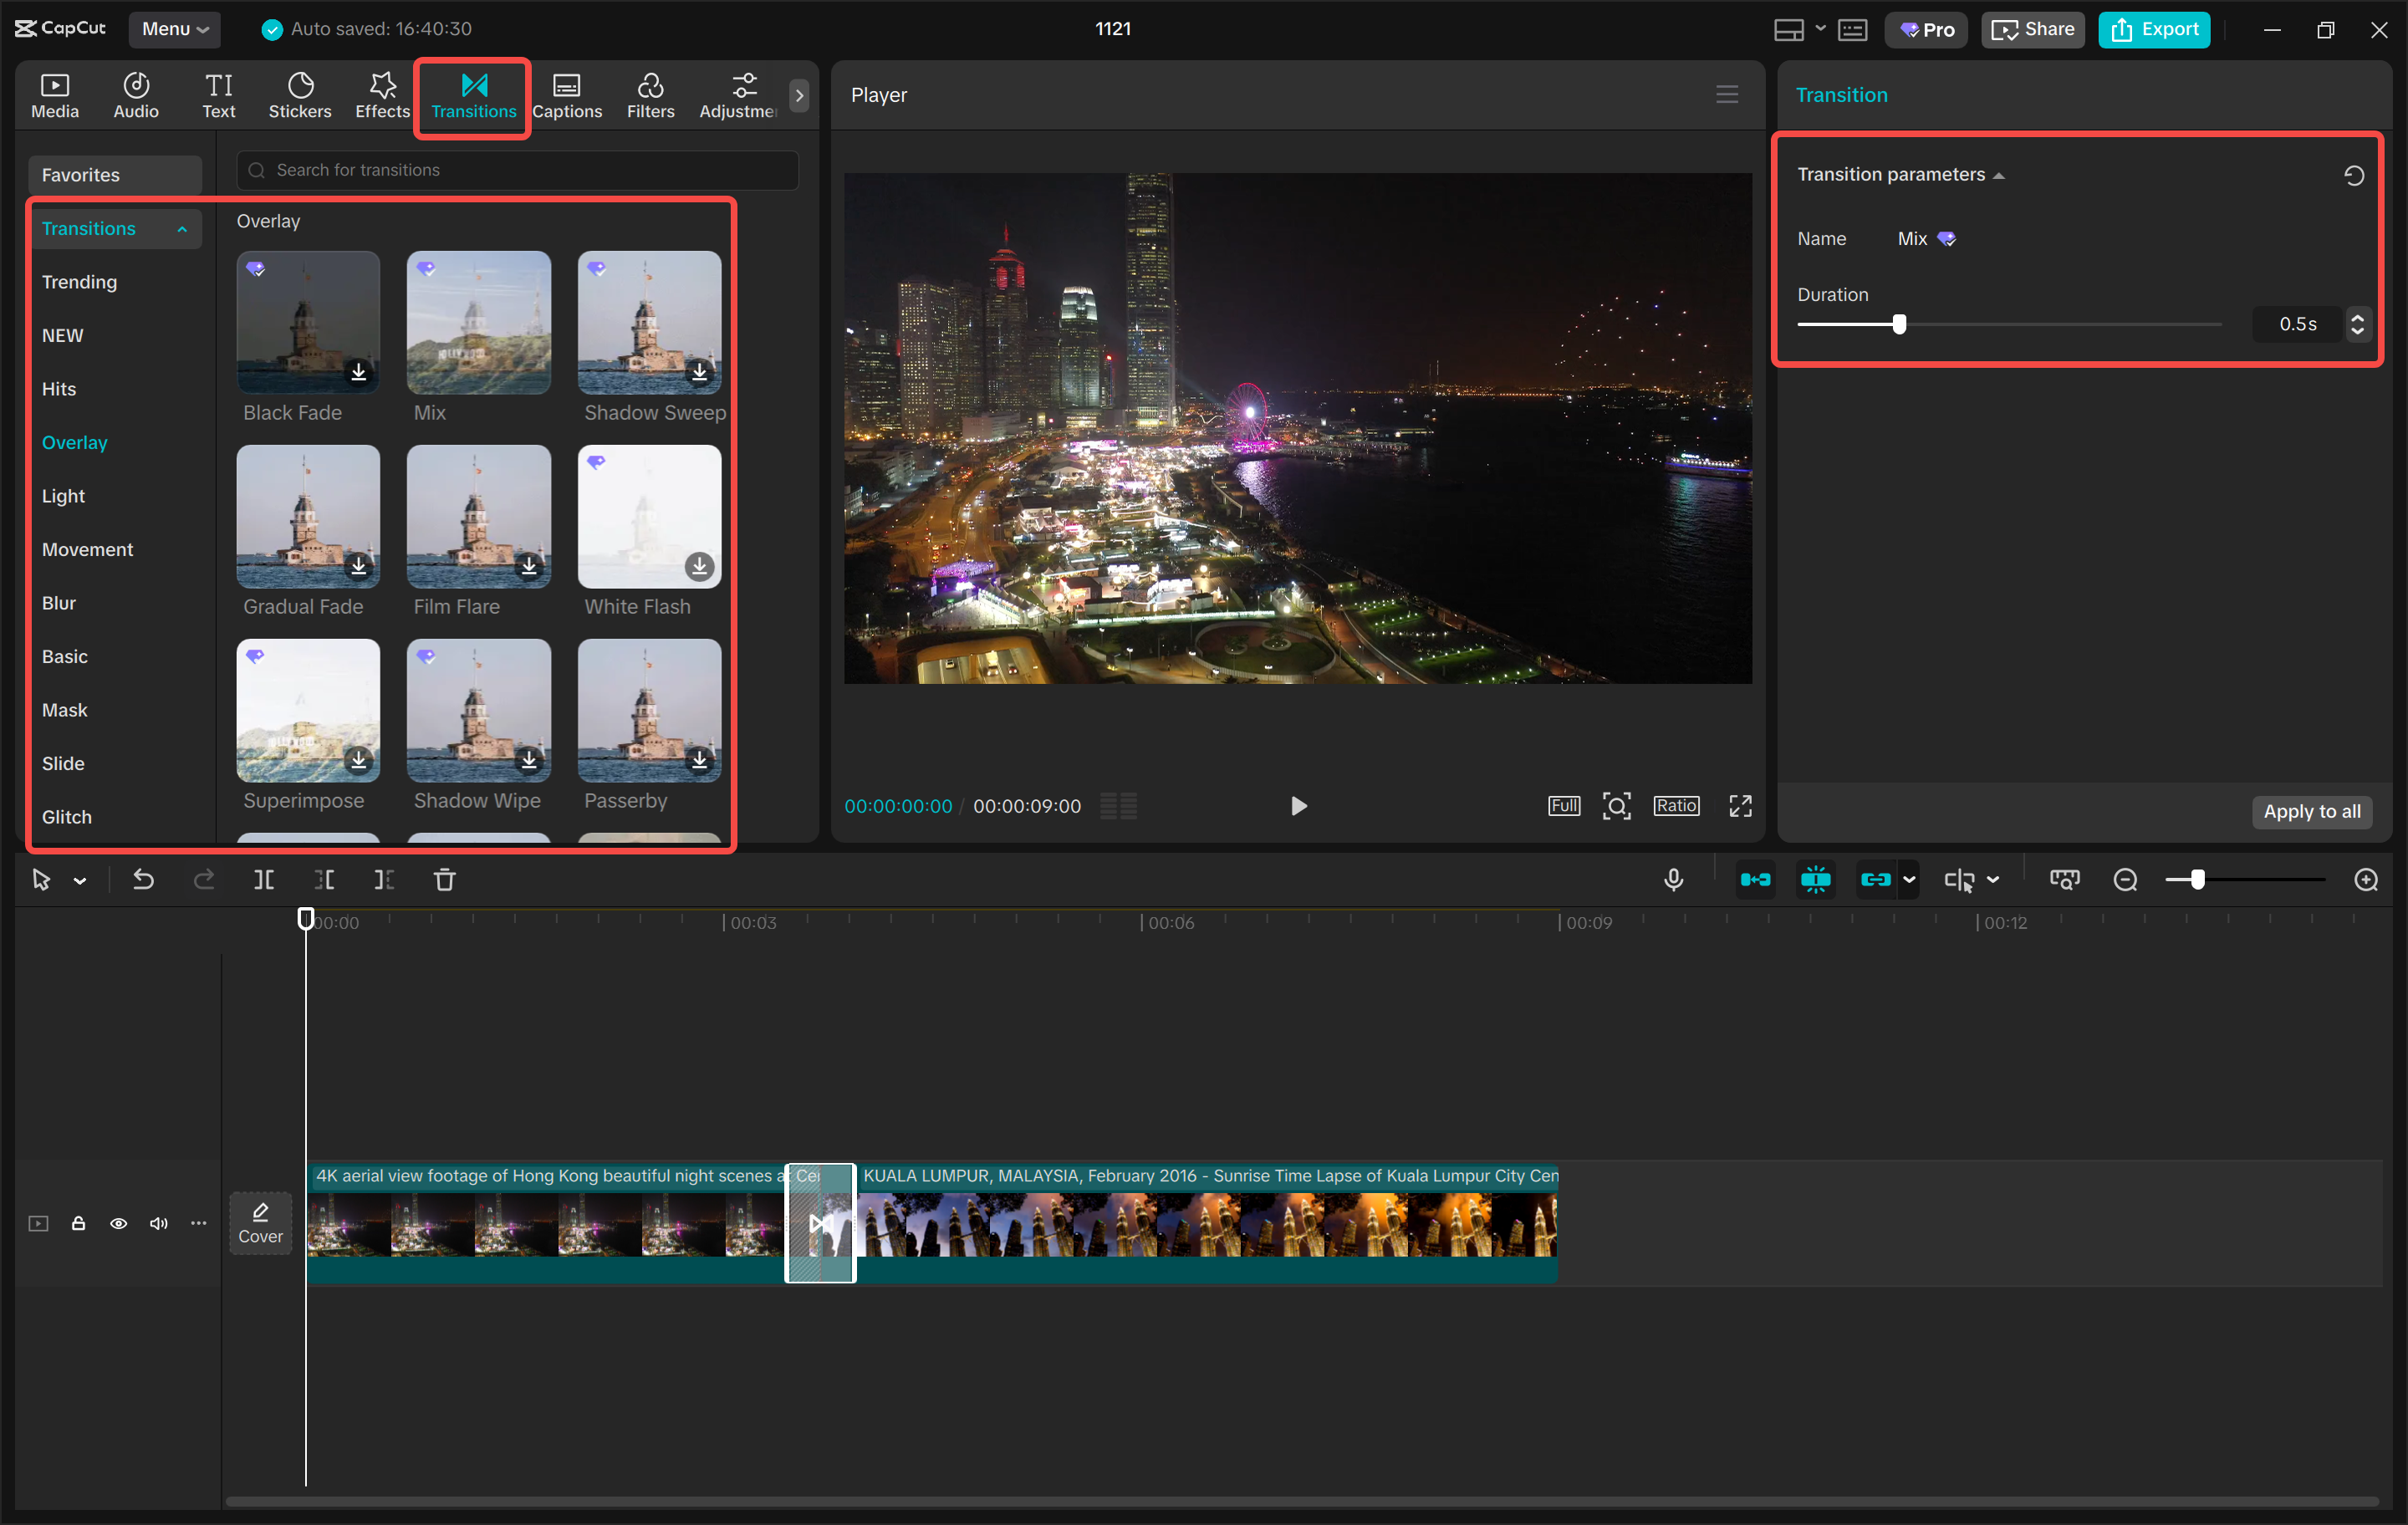Hide the video track with the eye toggle
Screen dimensions: 2408x1525
[x=118, y=1223]
